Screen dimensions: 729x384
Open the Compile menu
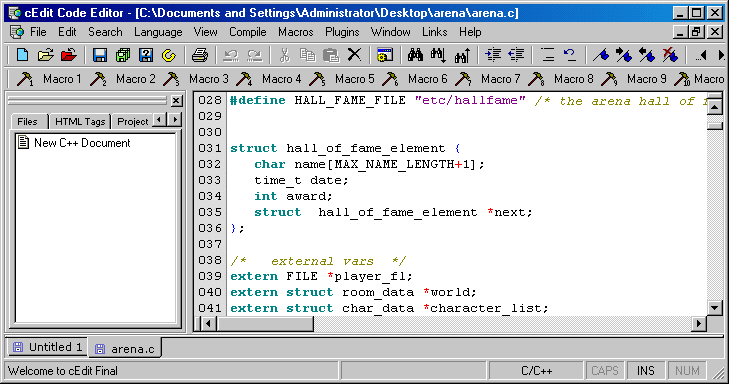[247, 32]
